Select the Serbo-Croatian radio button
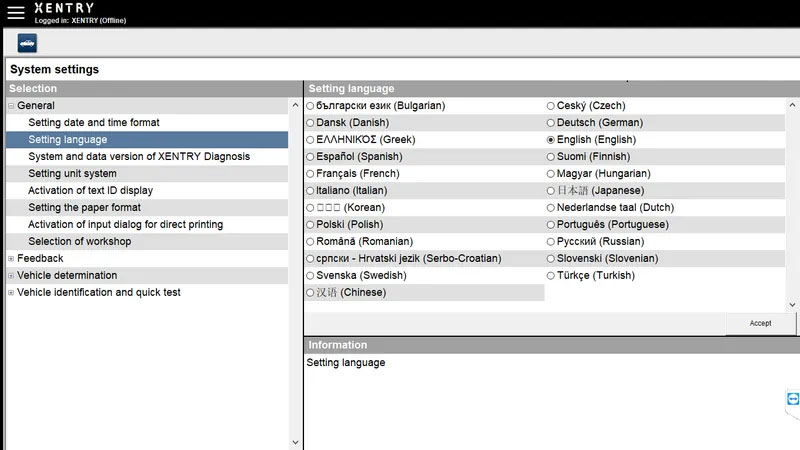800x450 pixels. [x=310, y=259]
